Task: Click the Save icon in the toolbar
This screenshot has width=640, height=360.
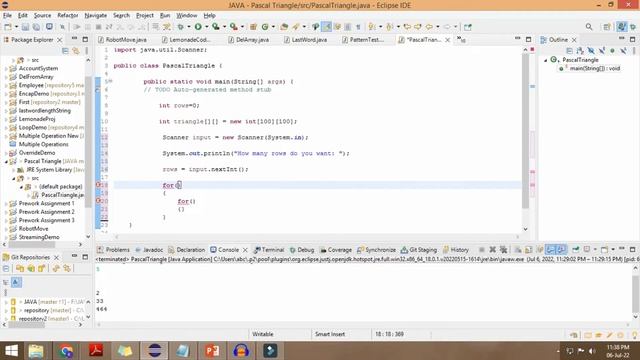Action: coord(25,27)
